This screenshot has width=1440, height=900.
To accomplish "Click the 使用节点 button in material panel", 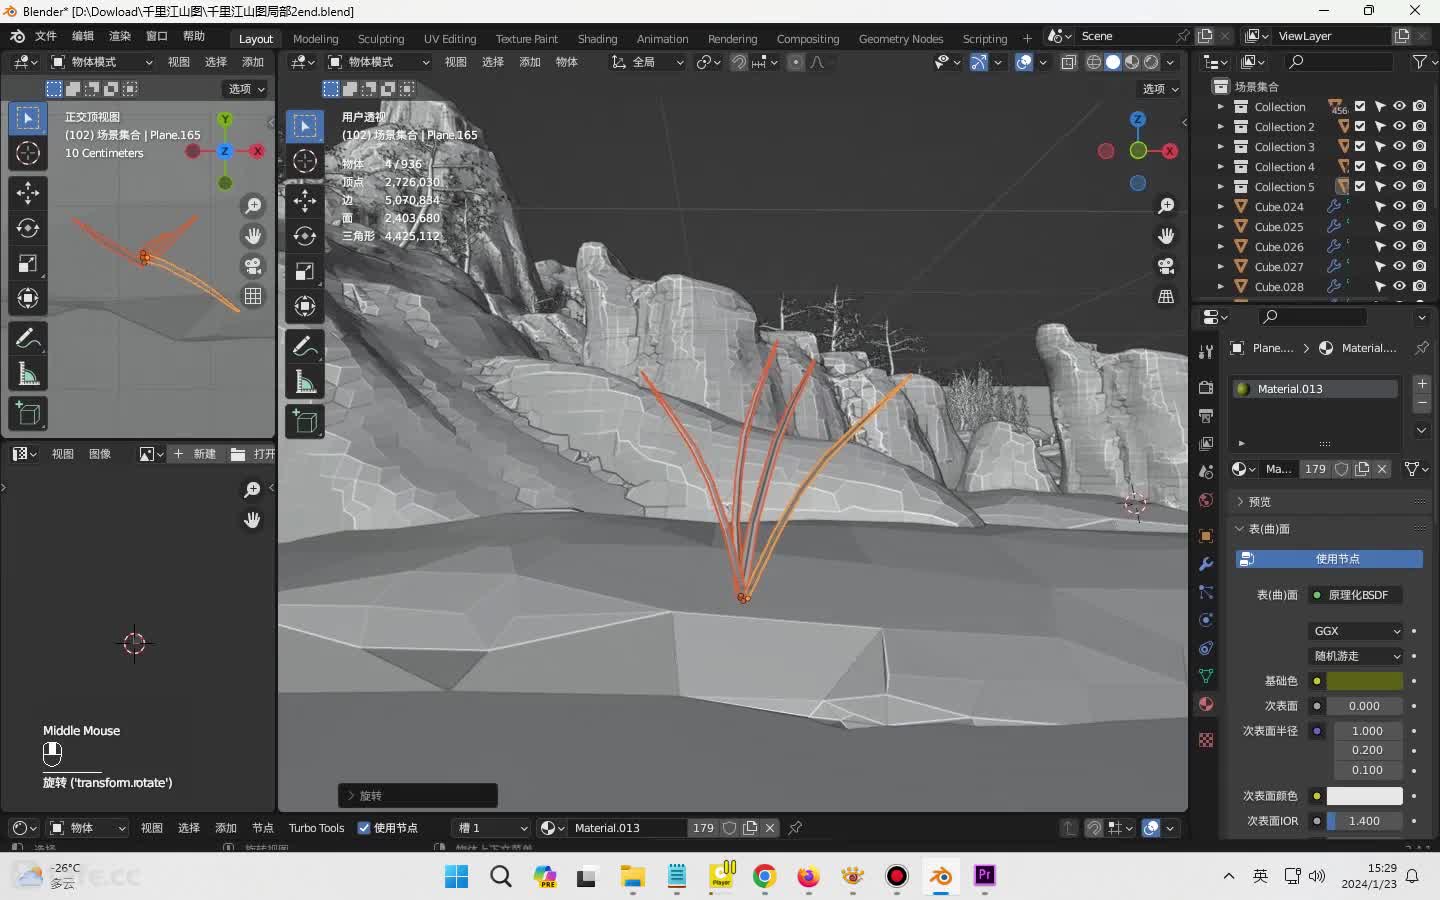I will [x=1329, y=559].
